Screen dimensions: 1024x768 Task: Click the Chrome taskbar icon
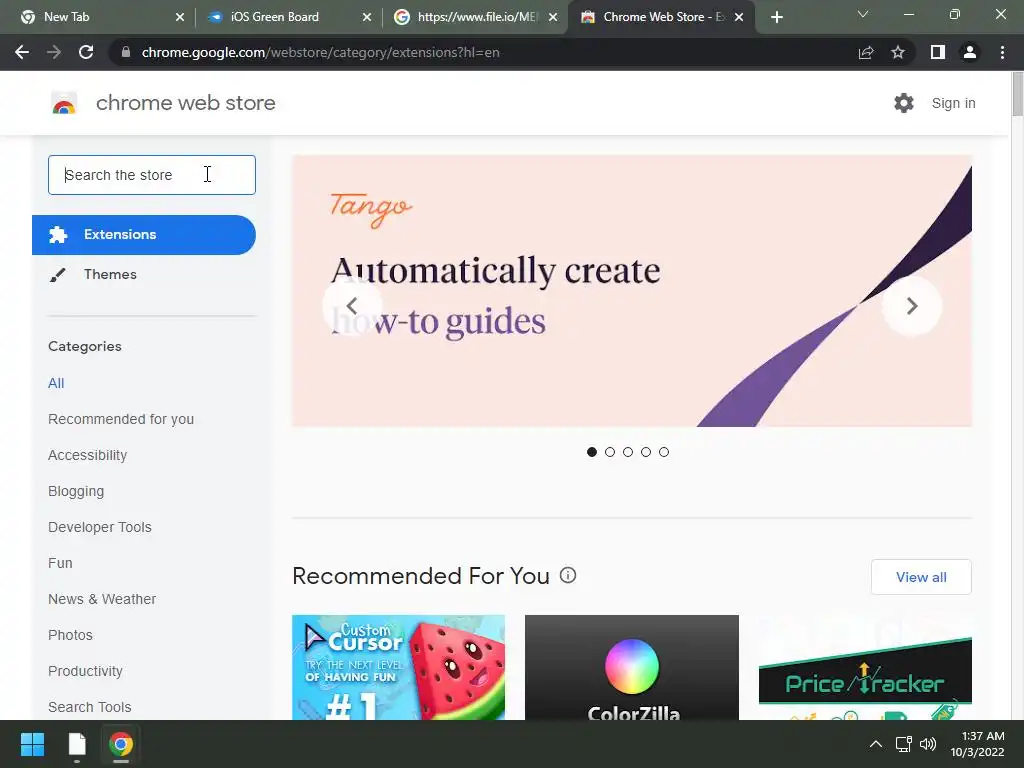coord(121,744)
